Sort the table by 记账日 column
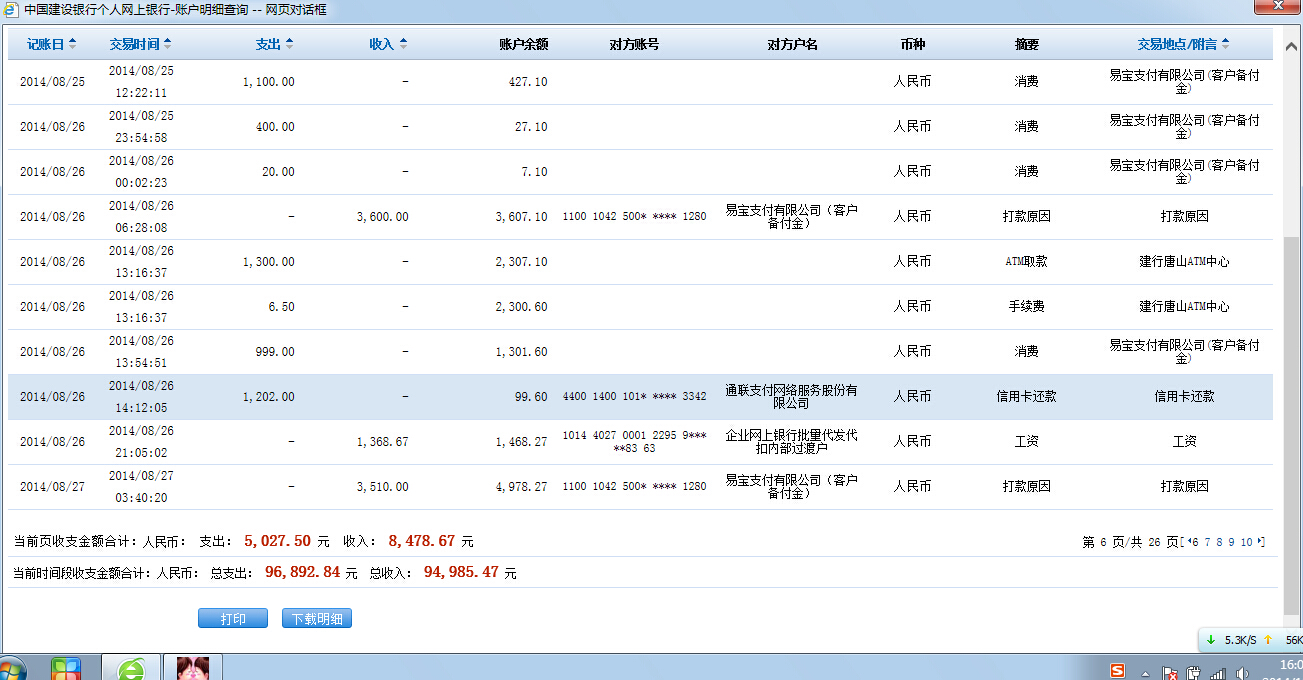Image resolution: width=1303 pixels, height=680 pixels. click(x=51, y=44)
